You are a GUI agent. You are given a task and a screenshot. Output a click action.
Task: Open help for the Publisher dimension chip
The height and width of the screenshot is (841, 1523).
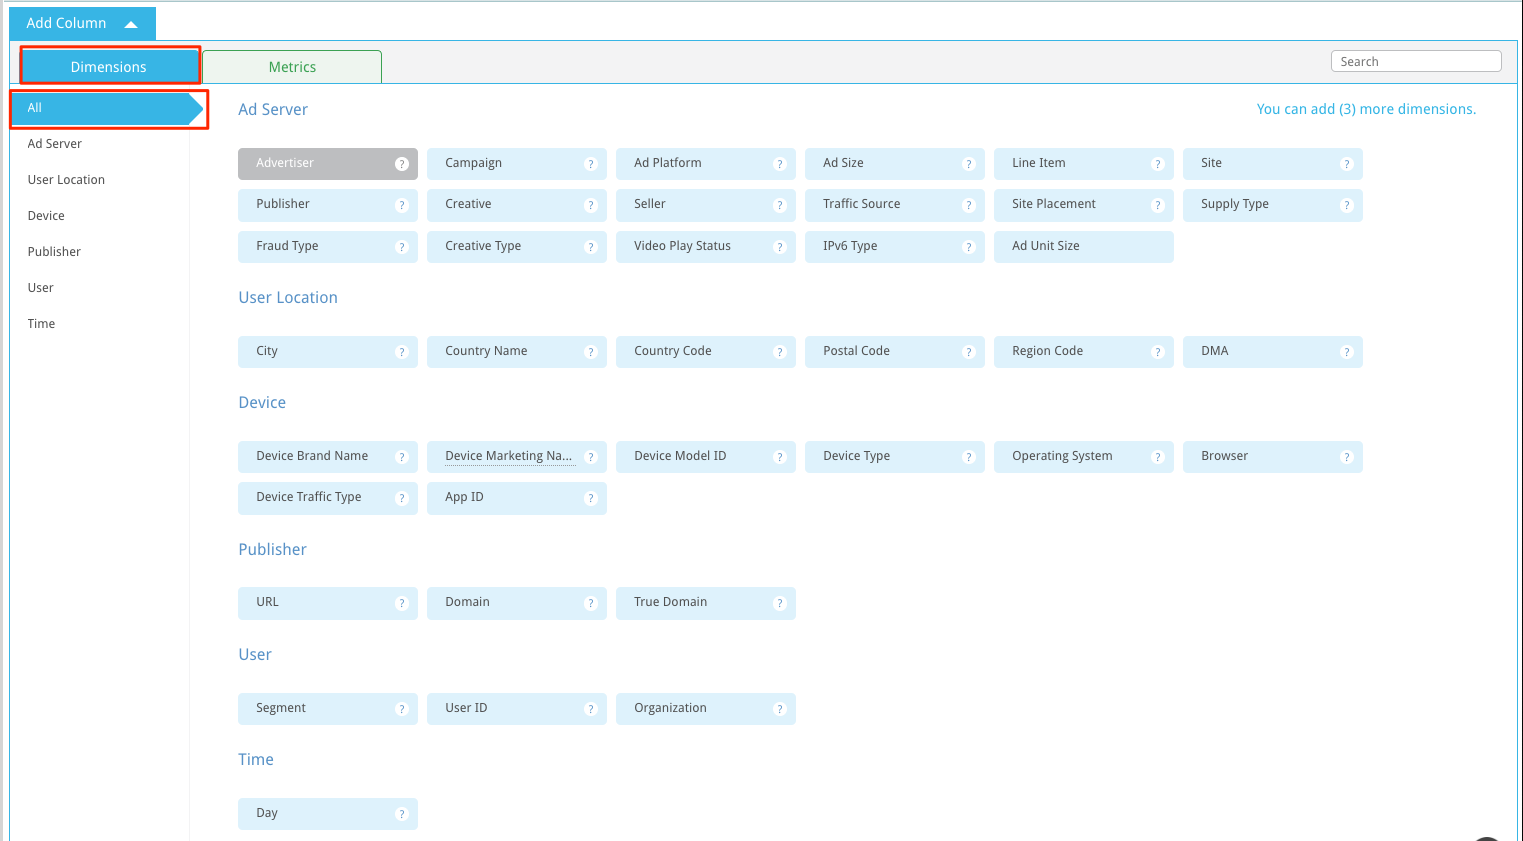tap(402, 205)
